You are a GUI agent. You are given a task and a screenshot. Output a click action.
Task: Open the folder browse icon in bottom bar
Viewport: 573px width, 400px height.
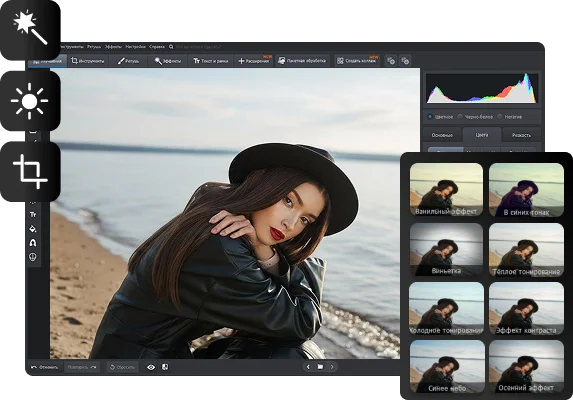[320, 367]
